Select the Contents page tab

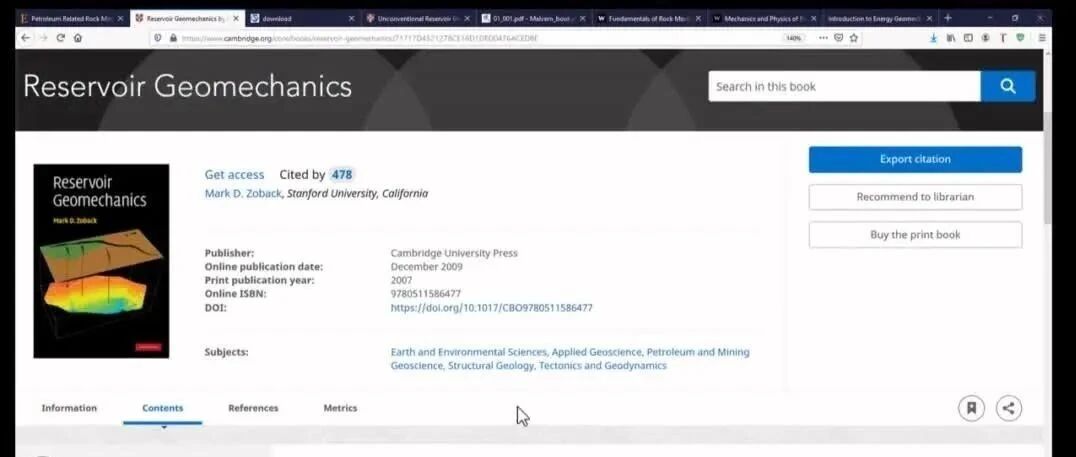[163, 408]
